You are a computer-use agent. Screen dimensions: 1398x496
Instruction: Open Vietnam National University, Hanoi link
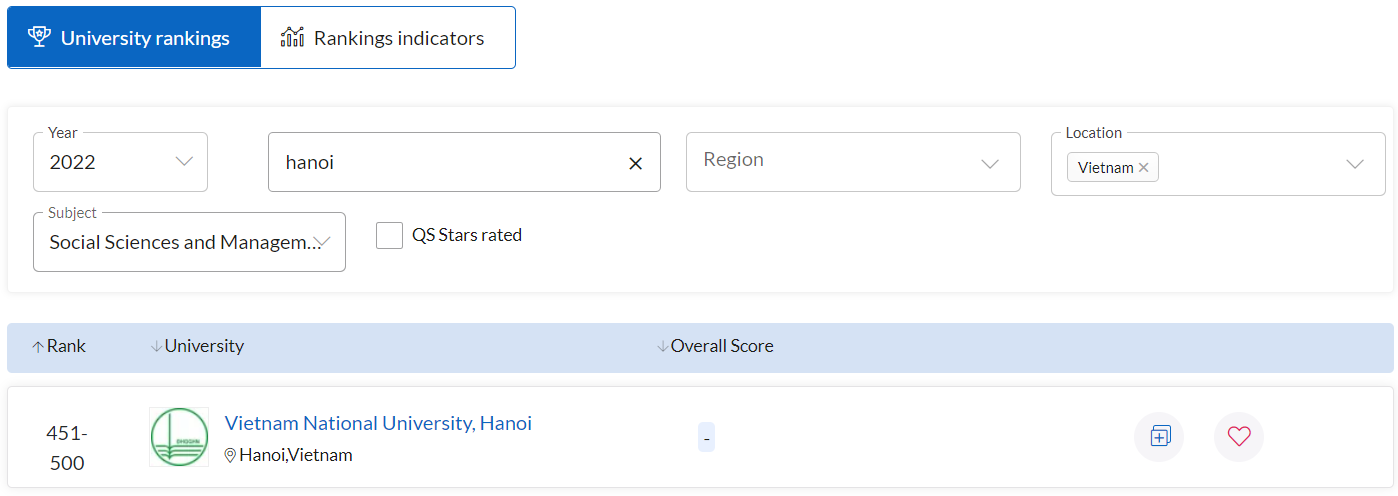(378, 423)
